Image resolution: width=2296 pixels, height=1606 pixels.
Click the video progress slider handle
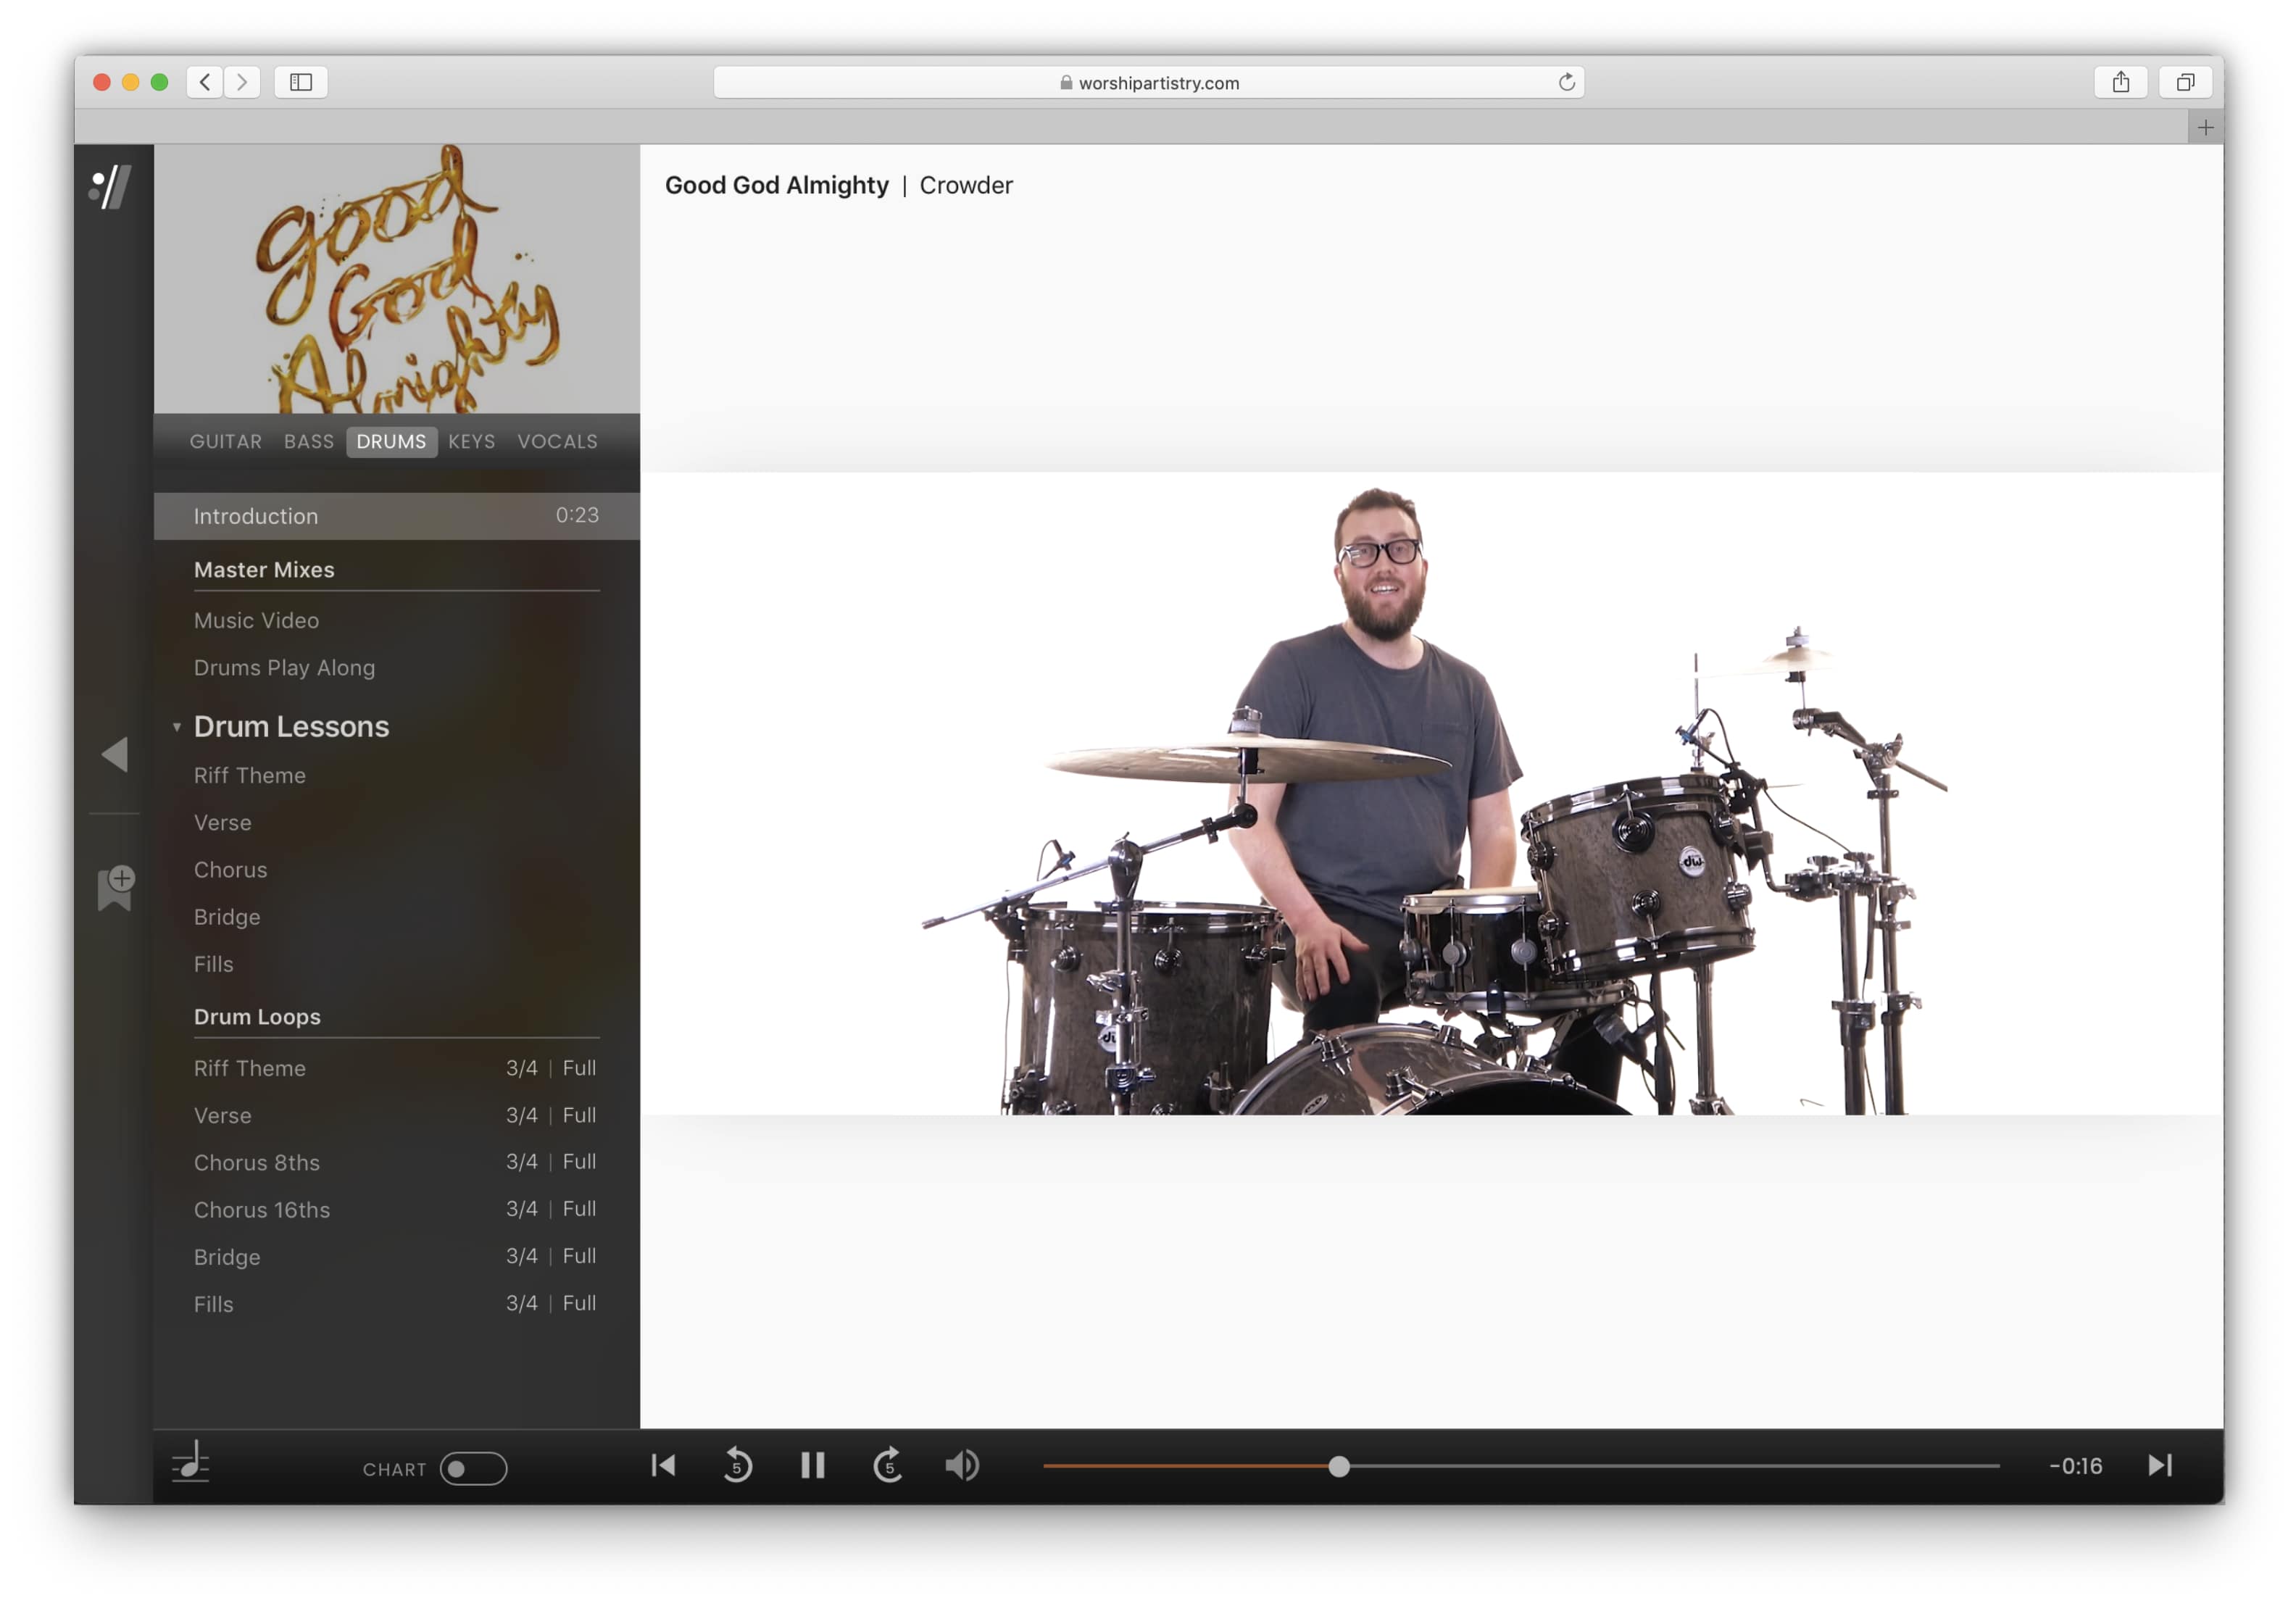(x=1338, y=1467)
